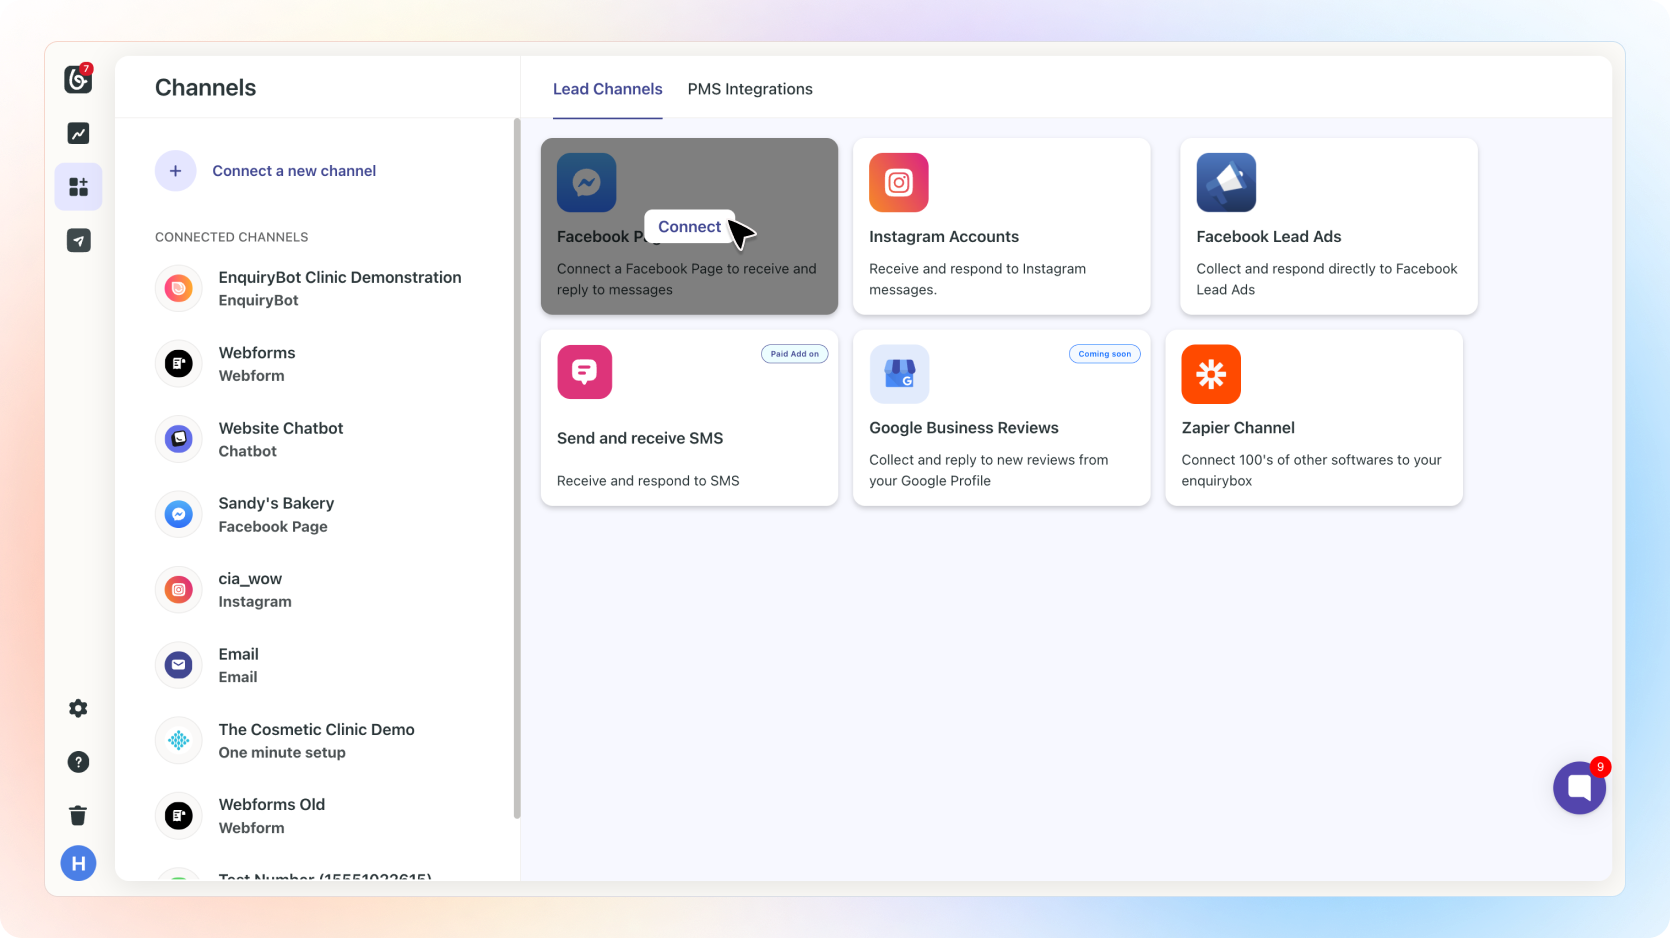Open the paper plane send icon in sidebar
This screenshot has height=938, width=1670.
click(78, 240)
